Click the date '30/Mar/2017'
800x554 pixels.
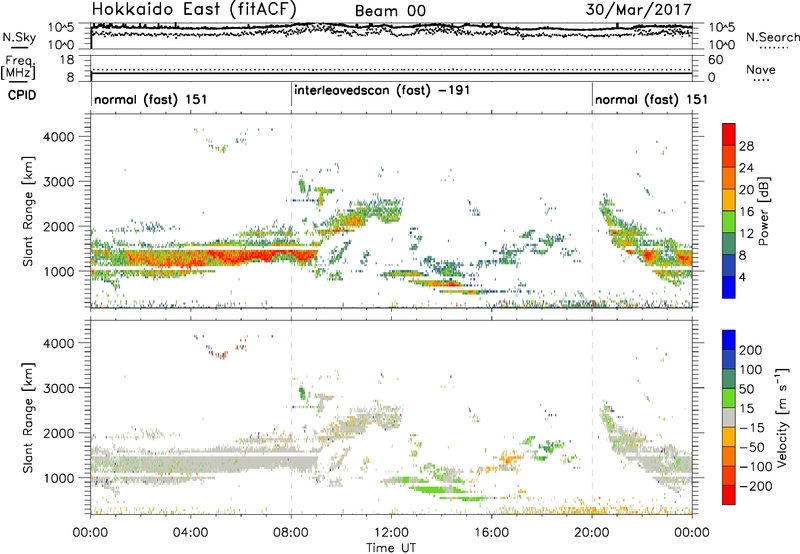(x=638, y=9)
